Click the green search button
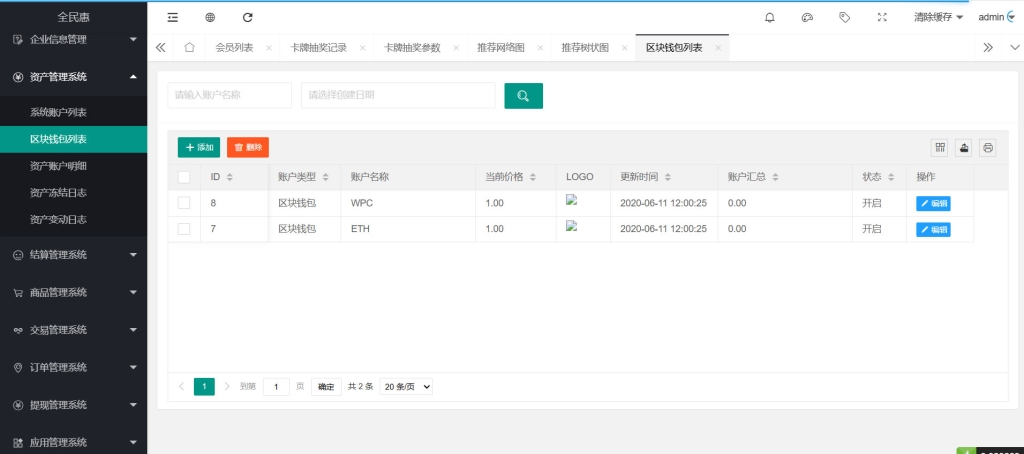 pos(523,95)
